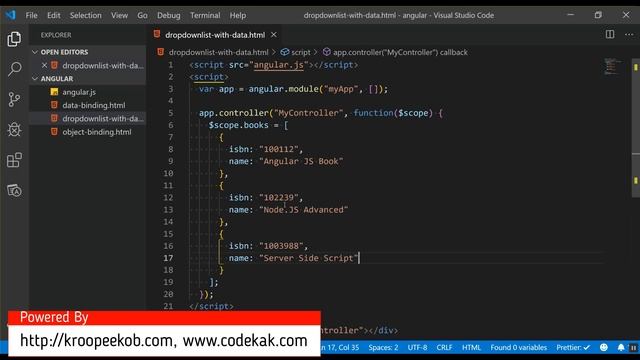Viewport: 640px width, 360px height.
Task: Open the Debug menu
Action: tap(169, 15)
